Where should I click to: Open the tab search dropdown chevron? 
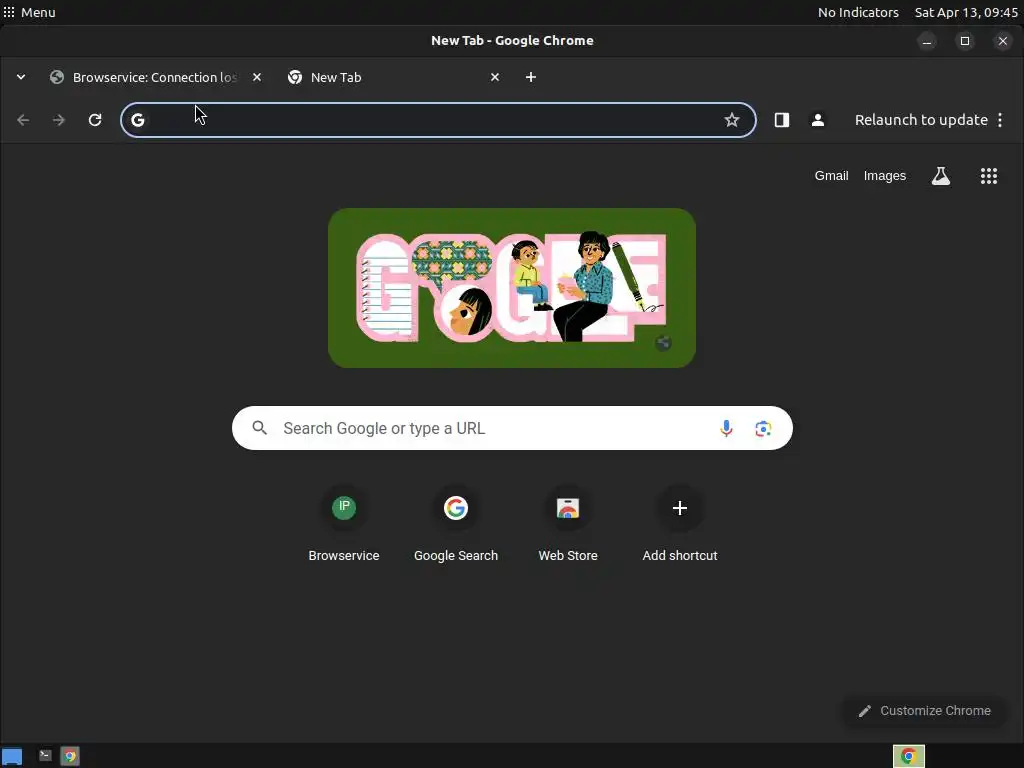21,77
